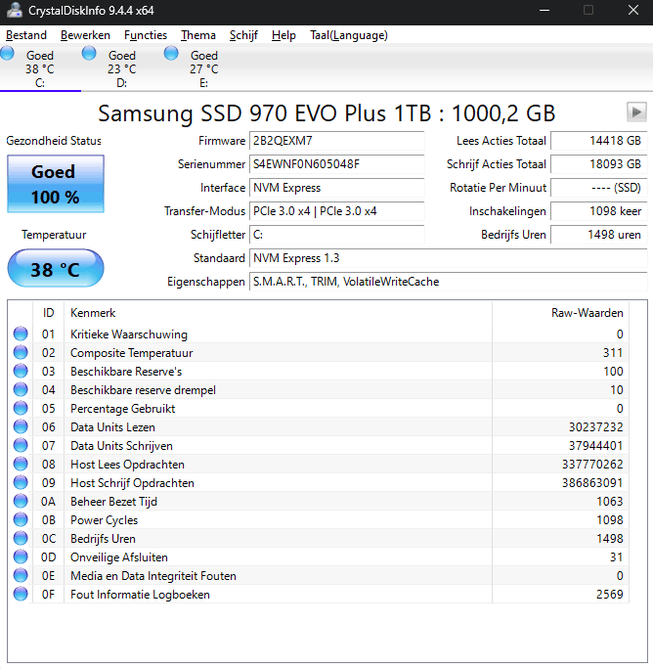The height and width of the screenshot is (668, 653).
Task: Click the Eigenschappen field
Action: pyautogui.click(x=448, y=281)
